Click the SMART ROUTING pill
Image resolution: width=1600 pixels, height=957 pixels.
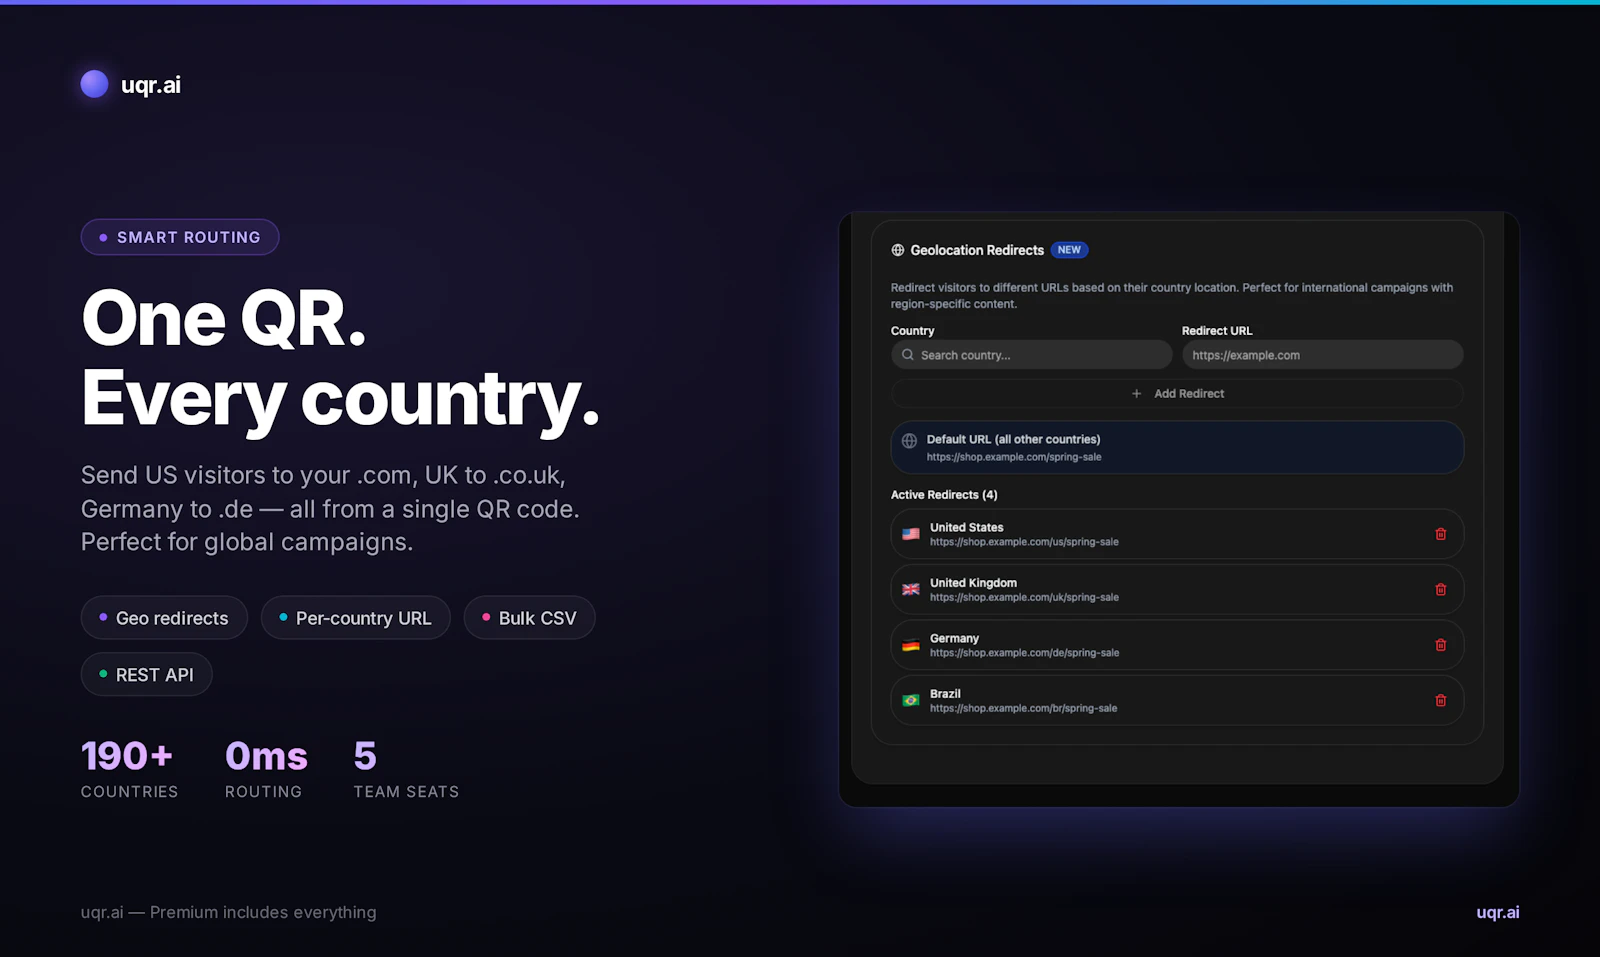coord(180,237)
